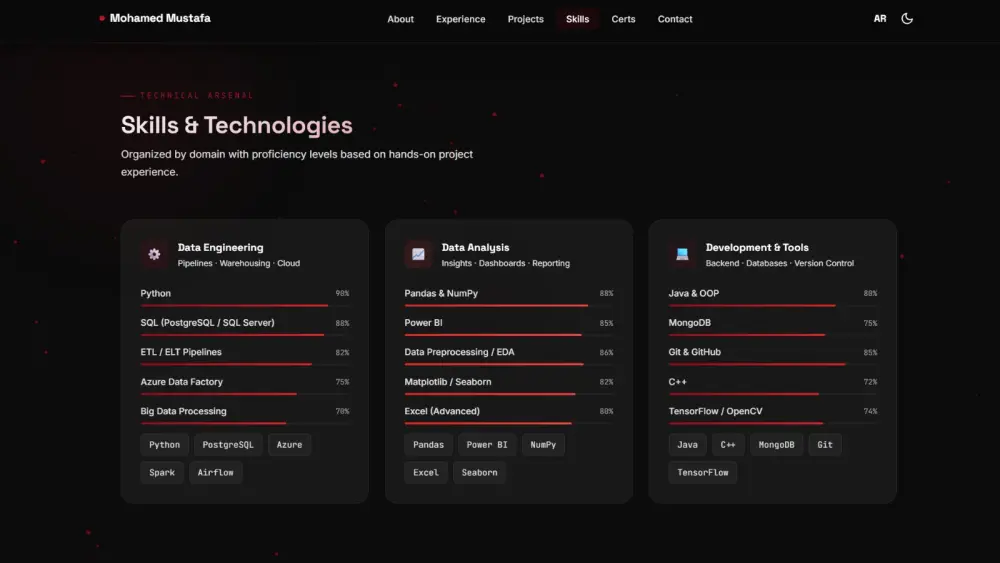Click the Data Engineering card title

pos(220,247)
